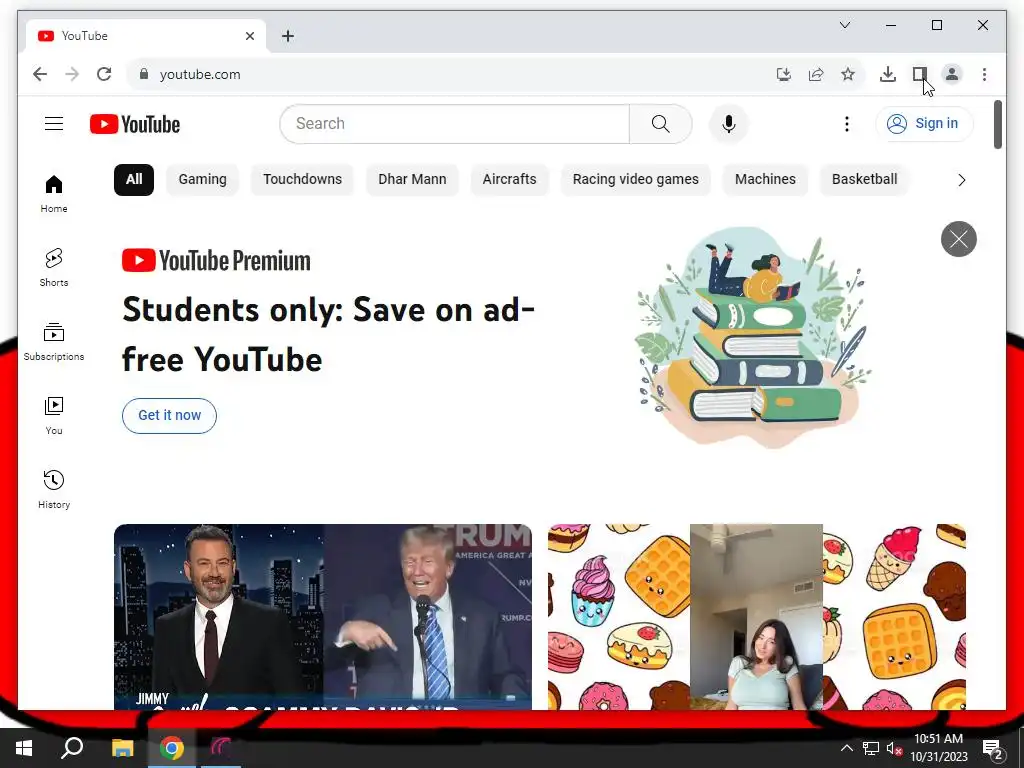The height and width of the screenshot is (768, 1024).
Task: Click the magnifier search button
Action: coord(660,123)
